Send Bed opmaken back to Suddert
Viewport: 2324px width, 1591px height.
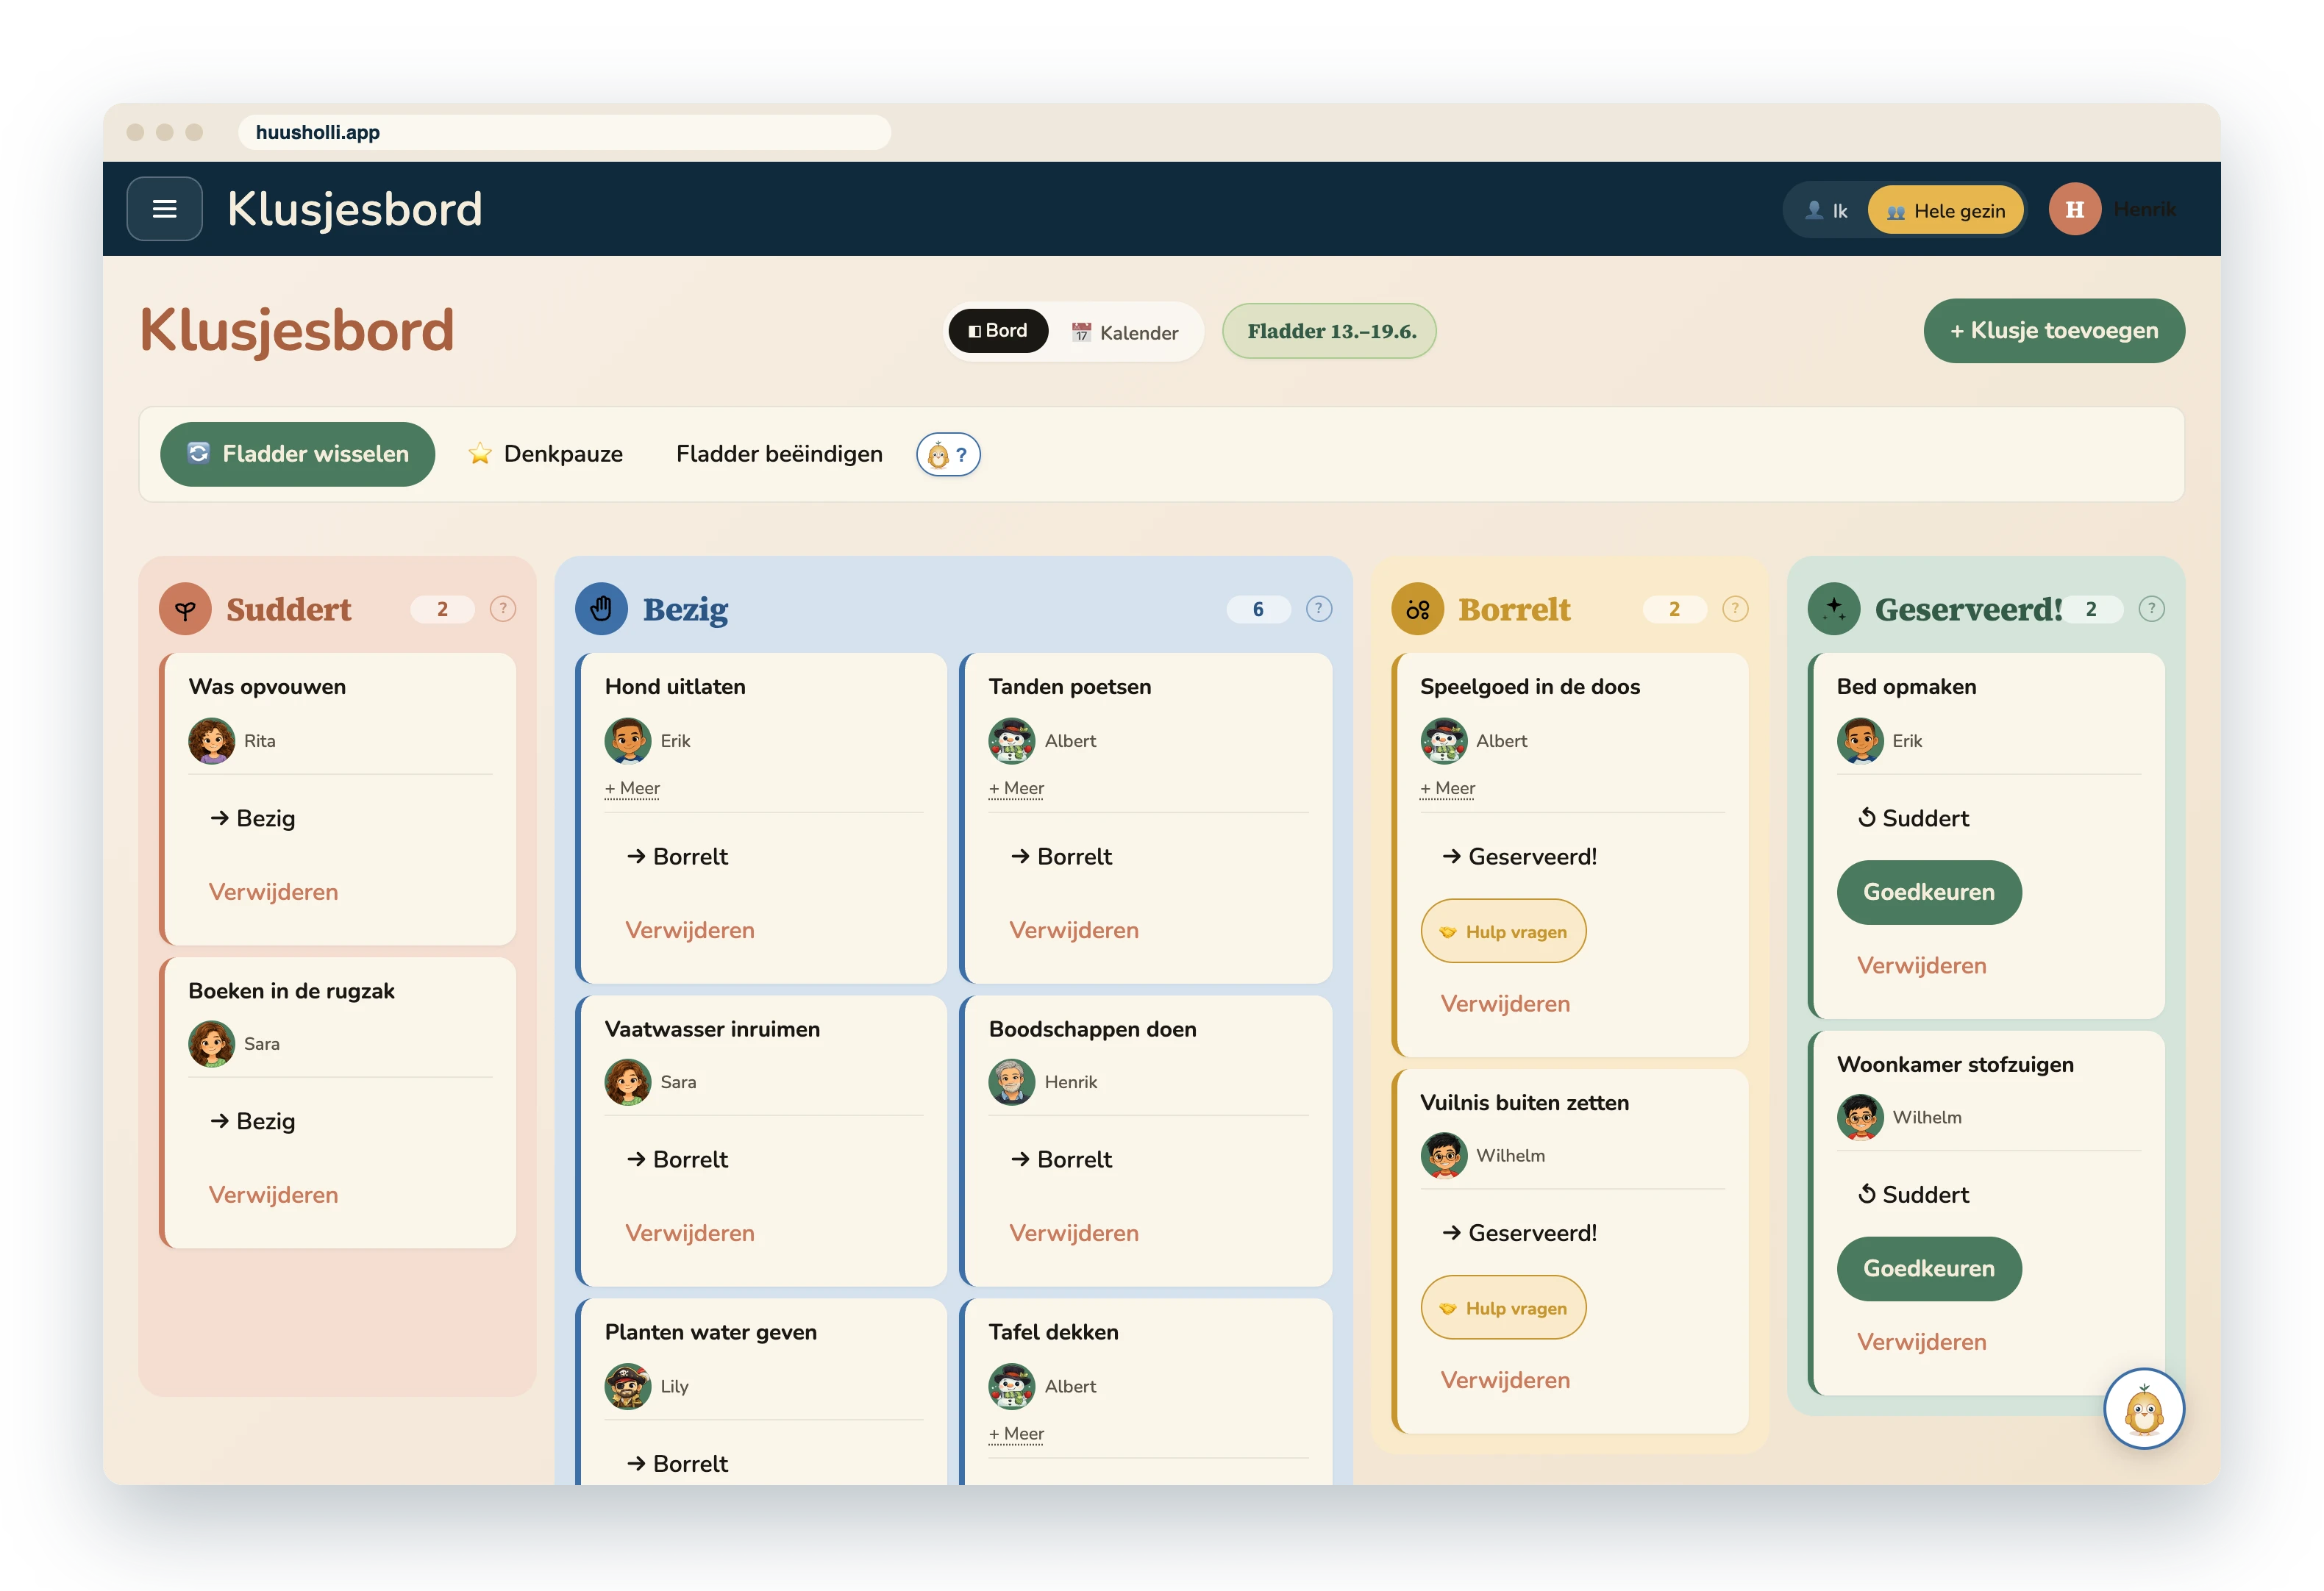click(x=1913, y=818)
